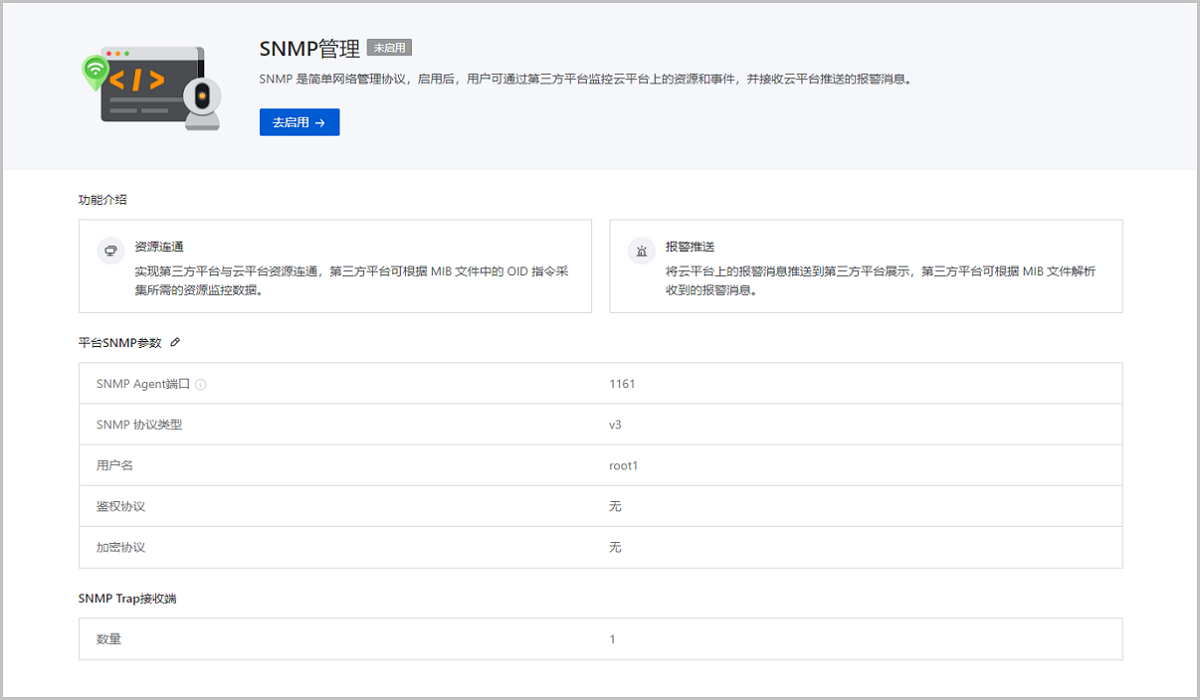The height and width of the screenshot is (700, 1200).
Task: Click the robot camera in the SNMP illustration
Action: click(x=203, y=102)
